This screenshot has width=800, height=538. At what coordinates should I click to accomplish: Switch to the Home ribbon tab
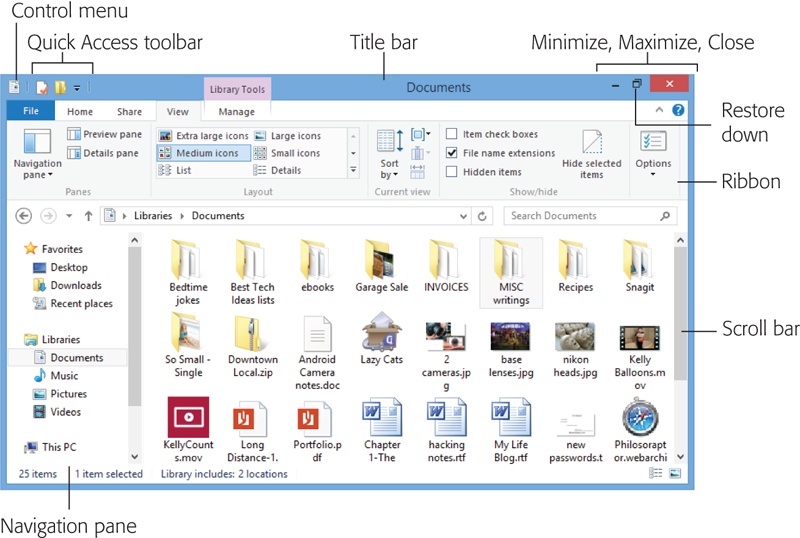(80, 111)
